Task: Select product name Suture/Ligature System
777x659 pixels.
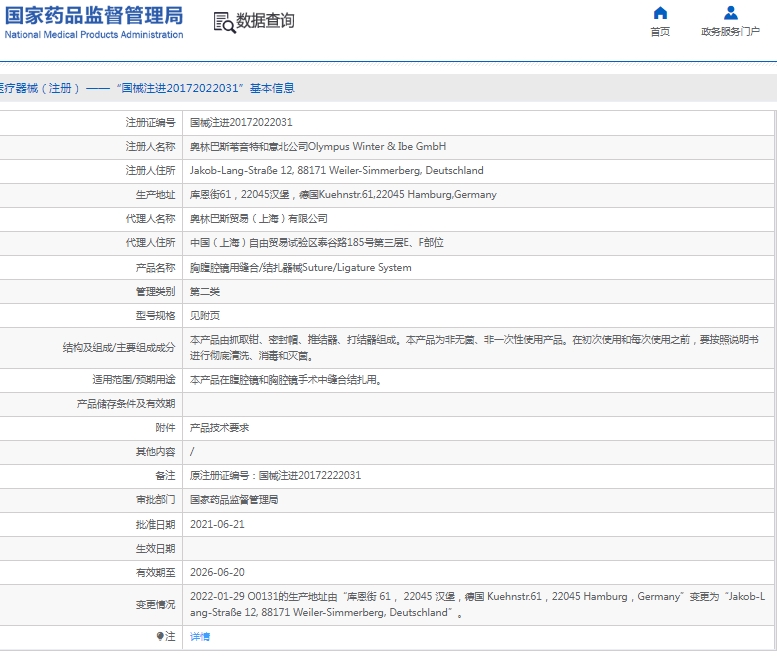Action: pos(300,268)
